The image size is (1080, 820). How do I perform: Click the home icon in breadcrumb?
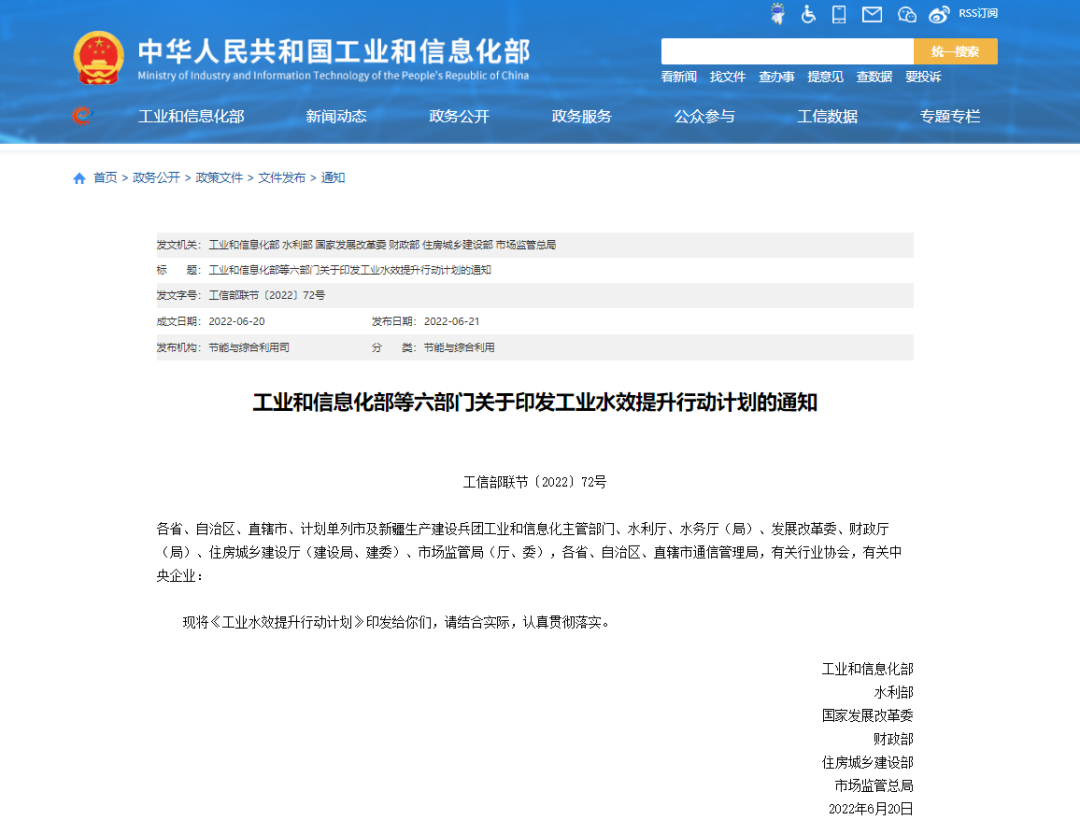[x=79, y=178]
